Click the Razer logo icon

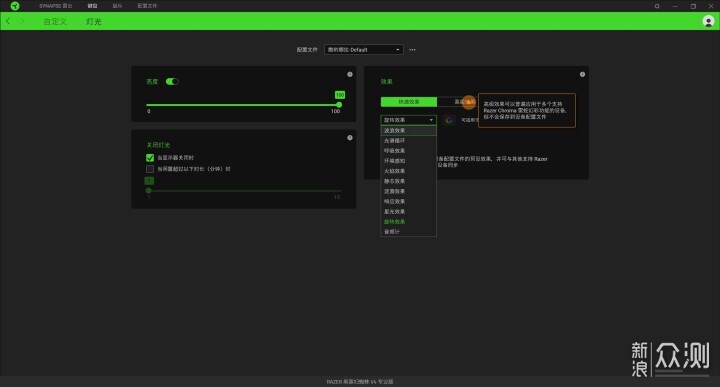pyautogui.click(x=15, y=6)
